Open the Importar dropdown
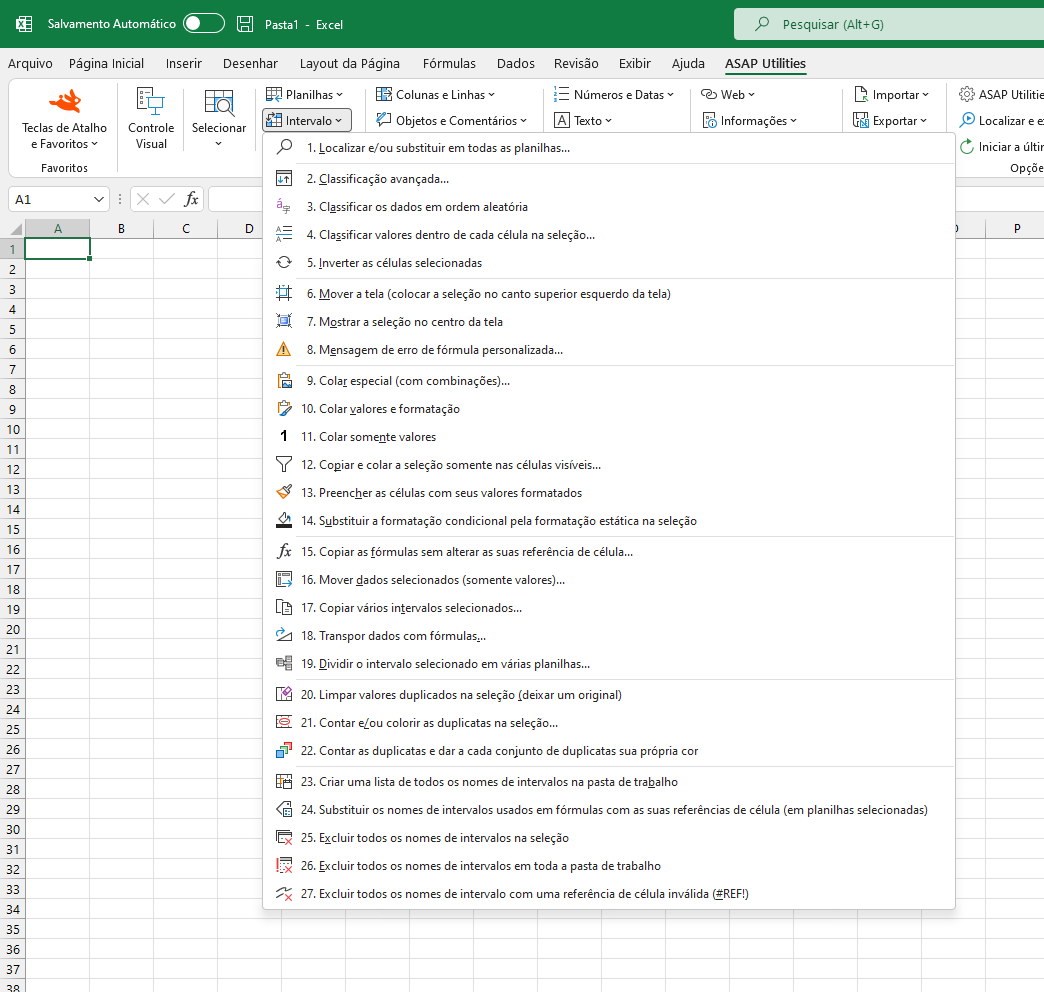 [x=891, y=95]
